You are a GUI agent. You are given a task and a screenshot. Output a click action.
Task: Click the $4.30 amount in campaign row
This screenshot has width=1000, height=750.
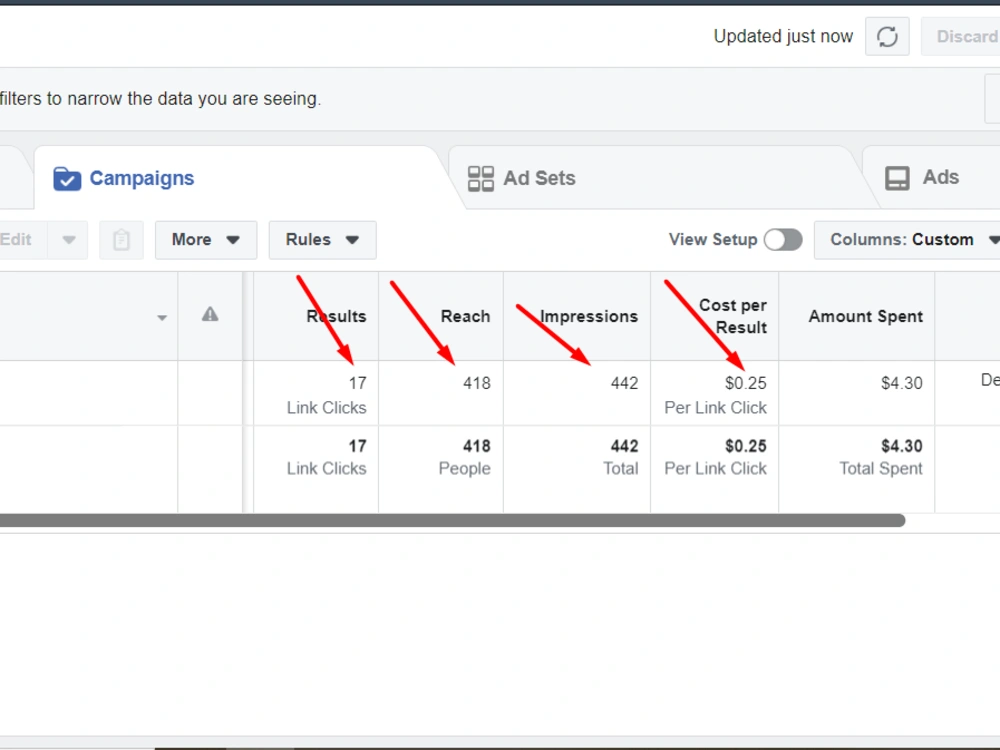click(x=902, y=383)
